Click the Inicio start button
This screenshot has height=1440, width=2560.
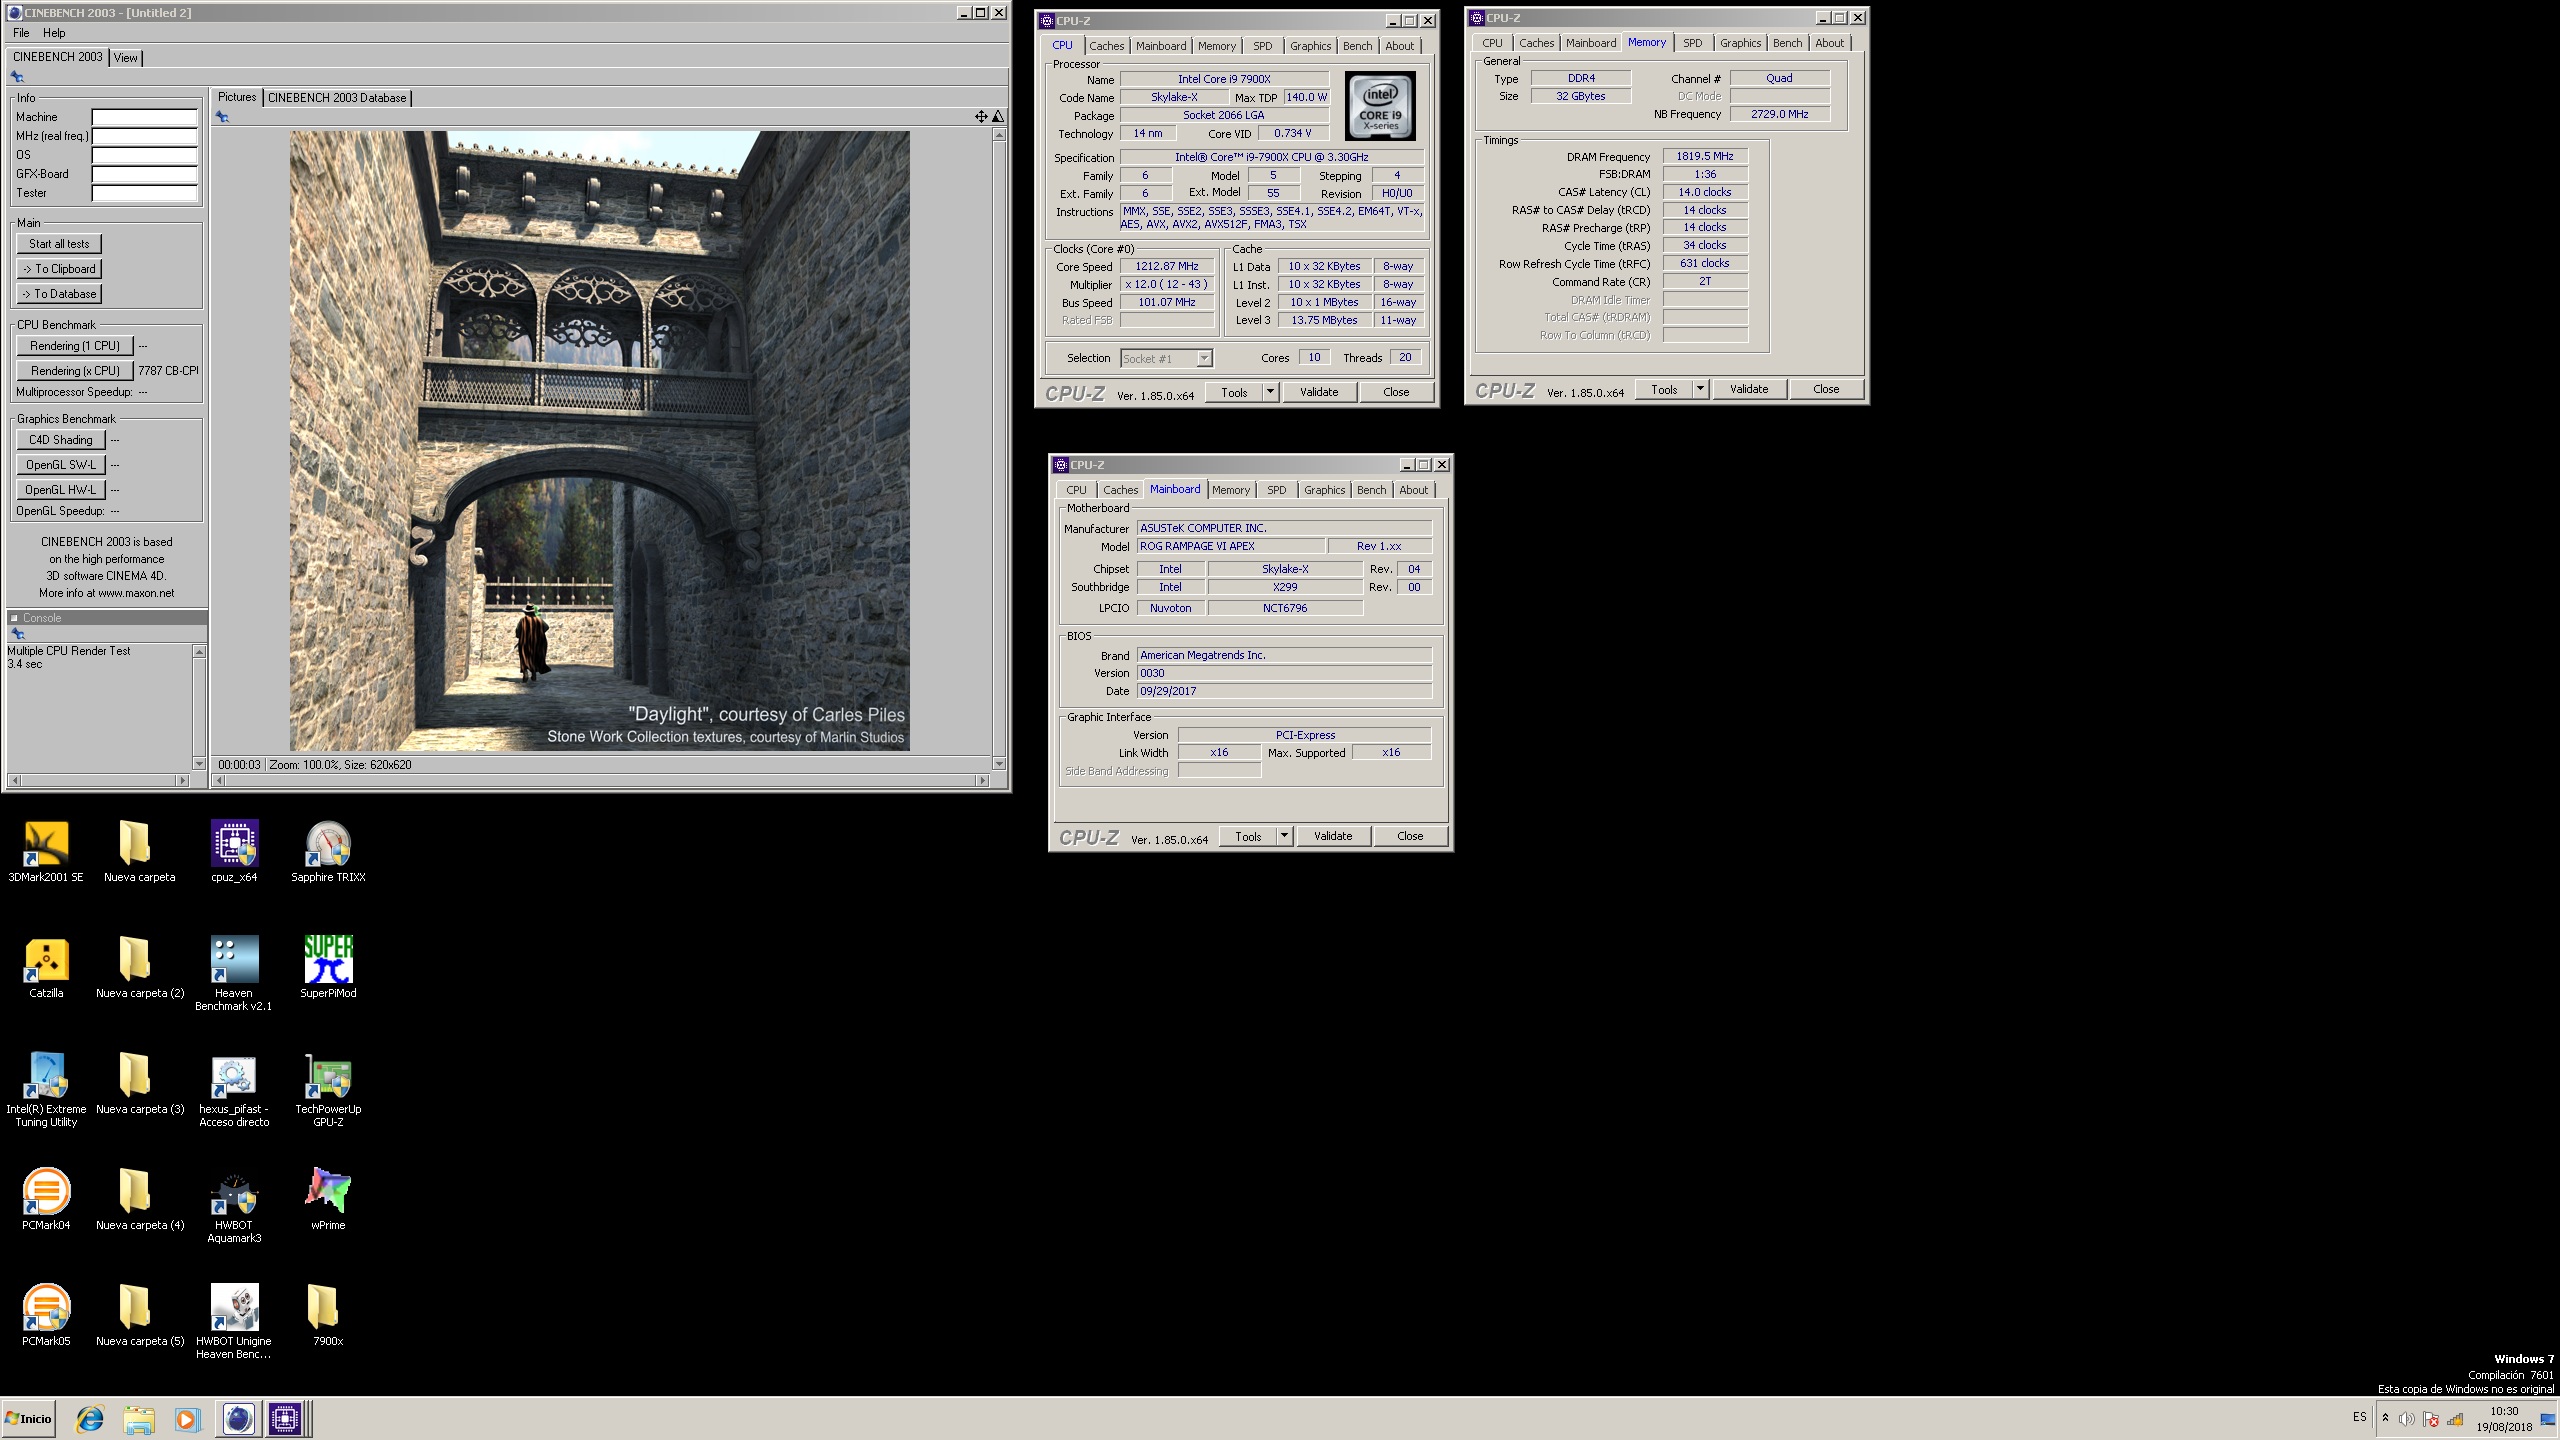[x=29, y=1419]
